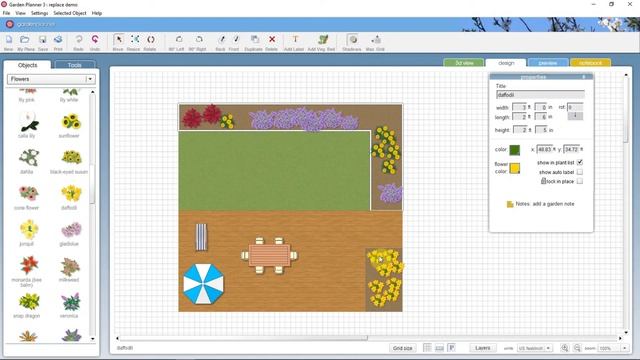Pick the cone flower object

pyautogui.click(x=29, y=193)
